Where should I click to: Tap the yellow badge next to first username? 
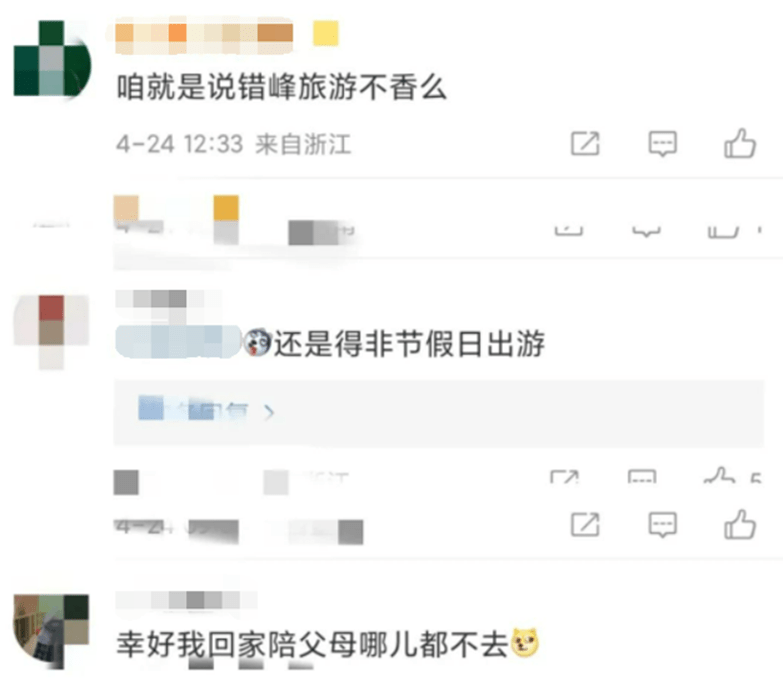(x=326, y=33)
